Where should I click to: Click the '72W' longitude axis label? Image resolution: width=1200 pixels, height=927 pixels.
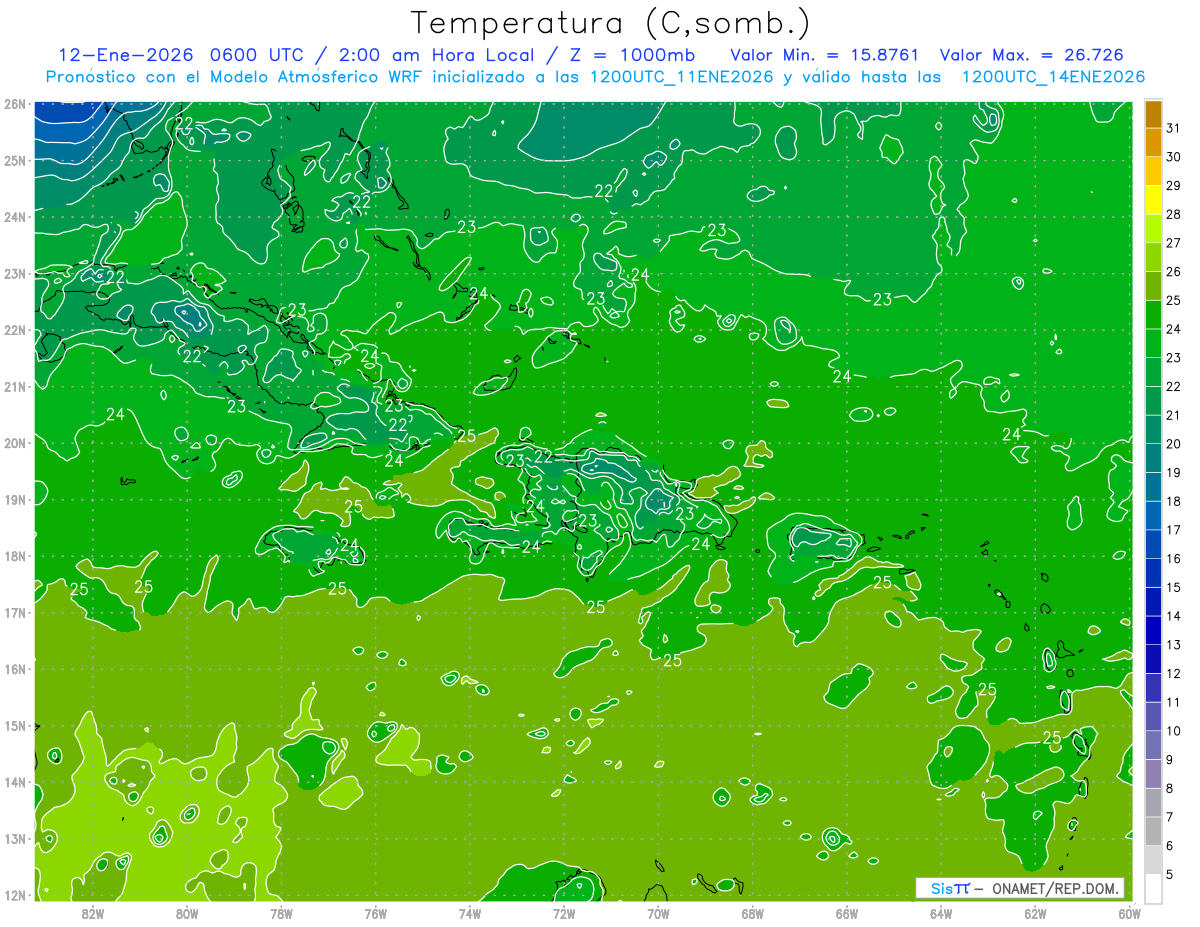click(564, 913)
